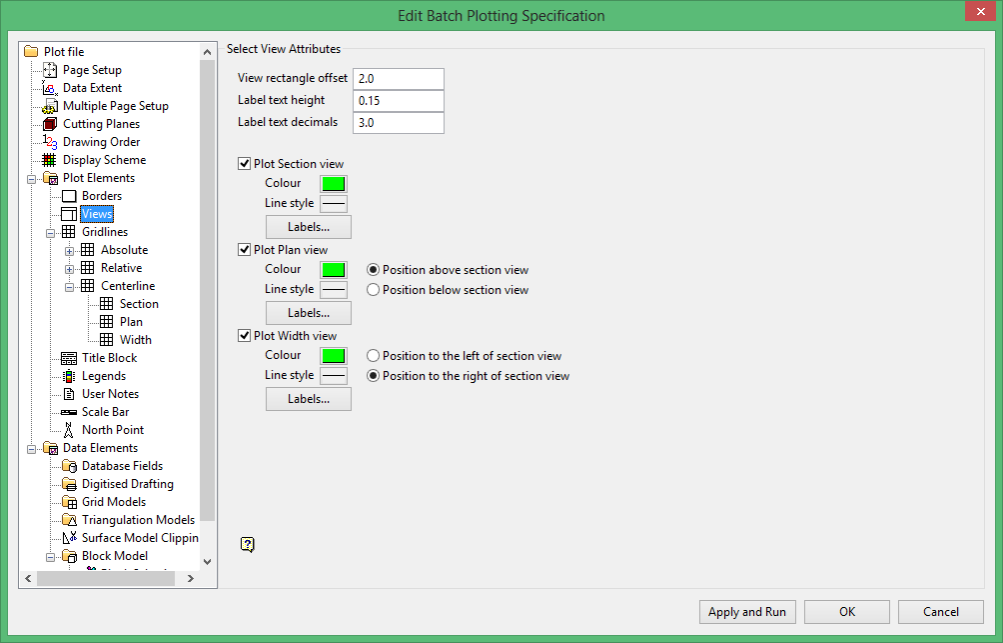
Task: Open the Plot Section view colour swatch
Action: (x=333, y=184)
